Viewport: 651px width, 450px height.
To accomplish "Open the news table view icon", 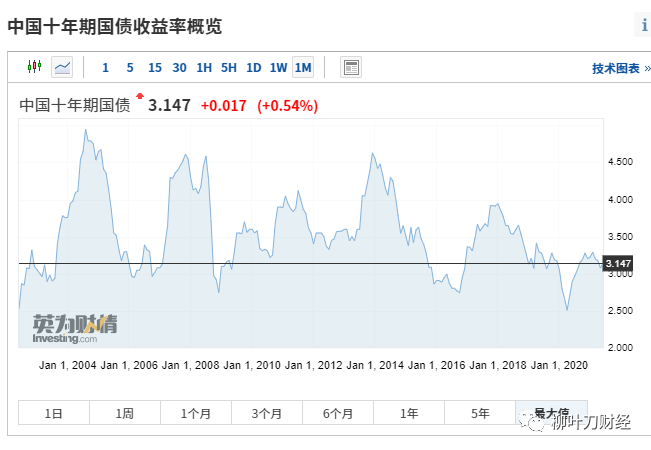I will pyautogui.click(x=351, y=67).
